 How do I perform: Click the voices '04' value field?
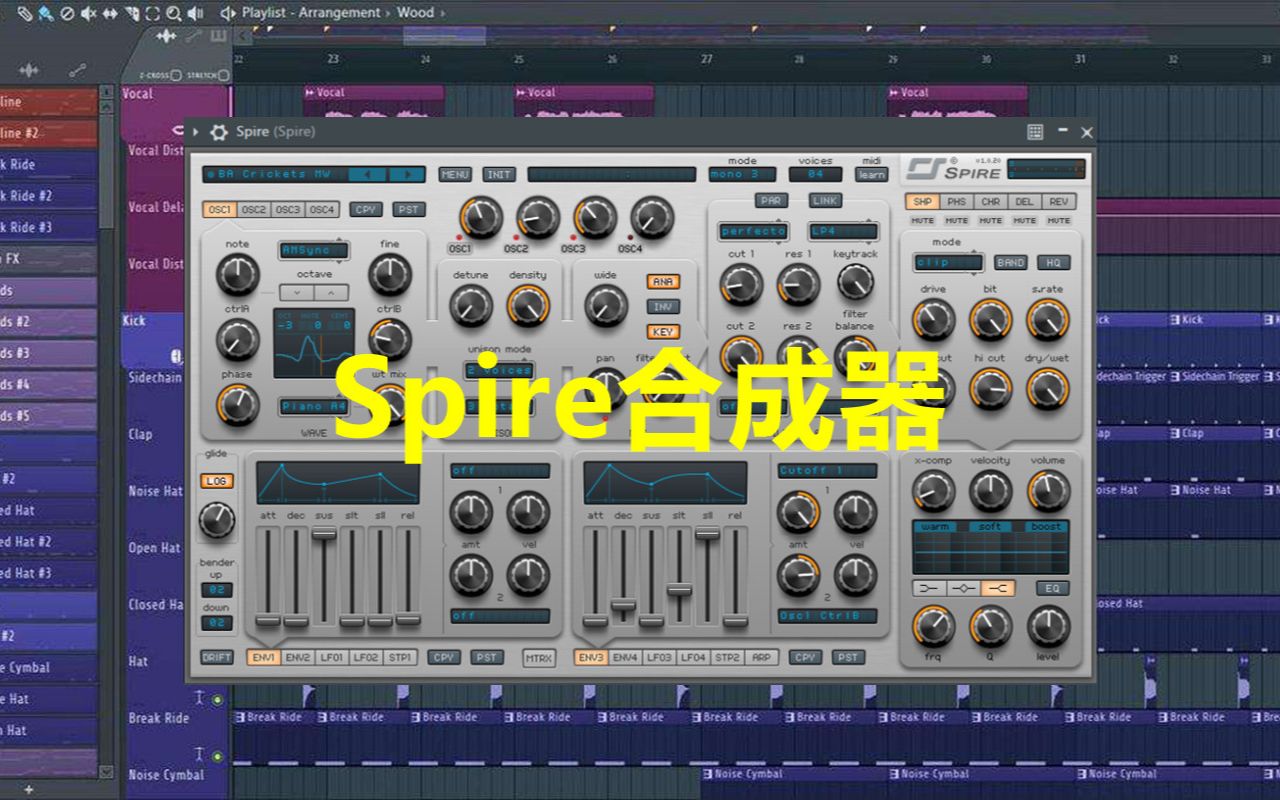[x=815, y=175]
